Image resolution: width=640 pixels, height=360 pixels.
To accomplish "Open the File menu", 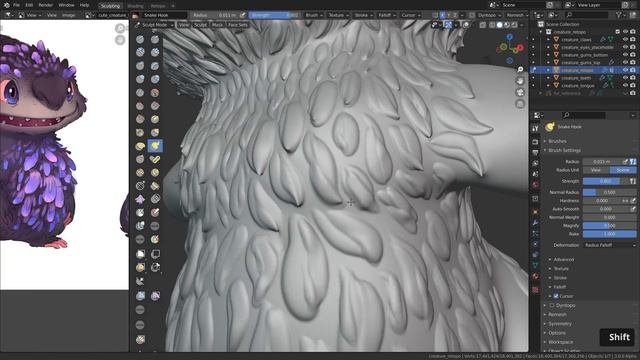I will coord(16,5).
